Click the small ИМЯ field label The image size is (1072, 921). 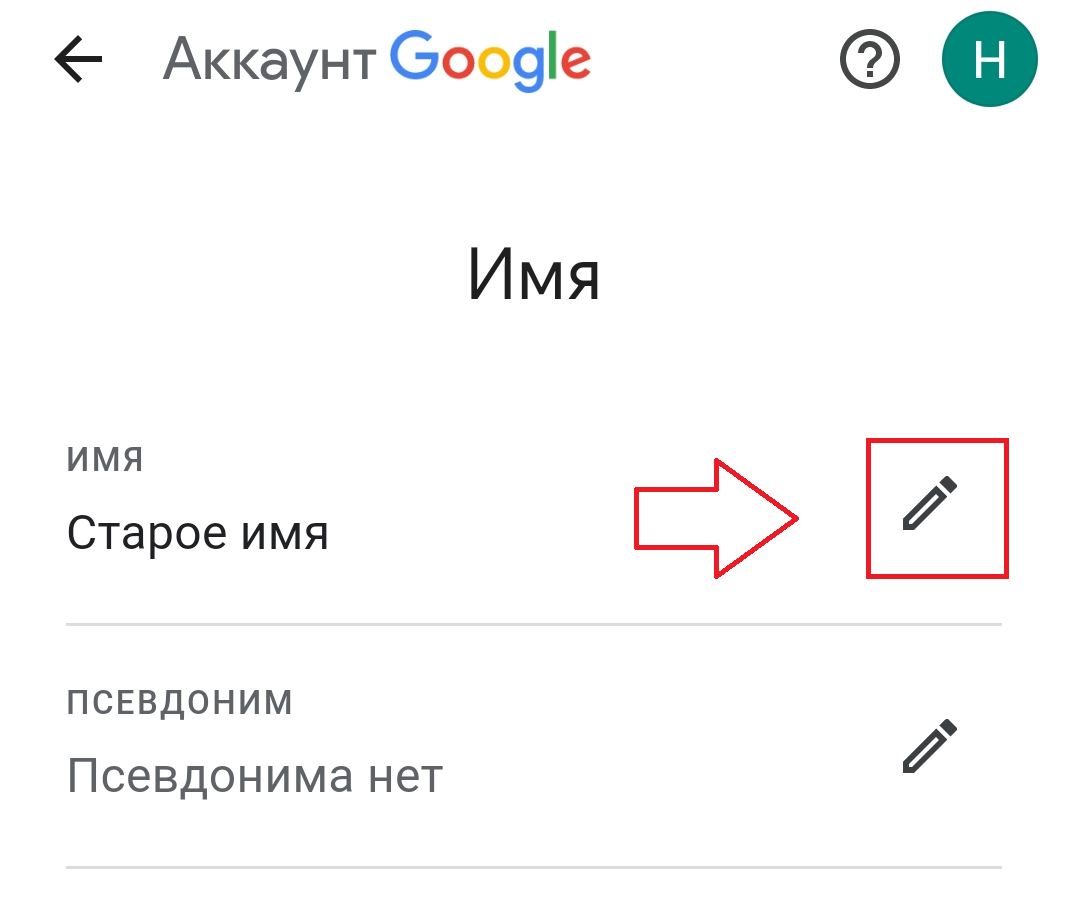tap(105, 459)
